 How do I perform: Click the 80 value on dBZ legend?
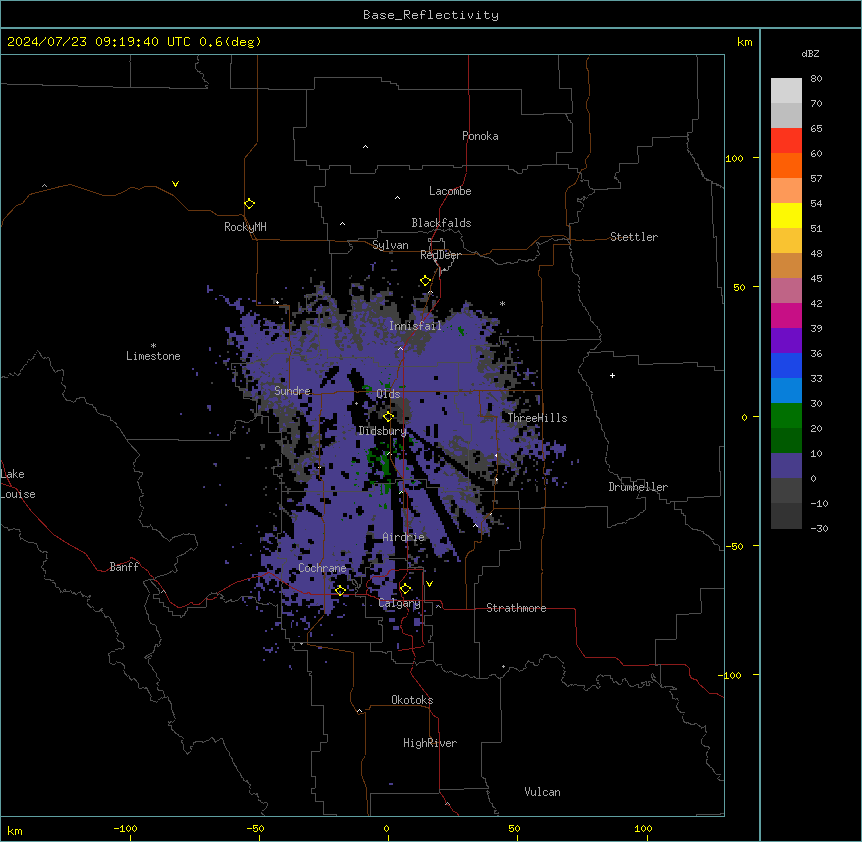click(816, 79)
